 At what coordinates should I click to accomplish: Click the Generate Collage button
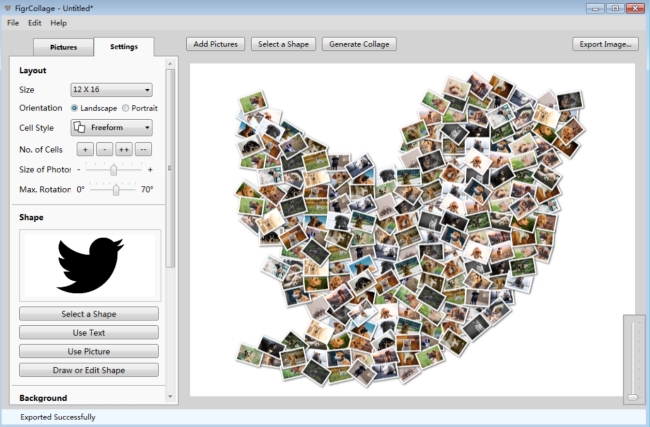[x=359, y=44]
